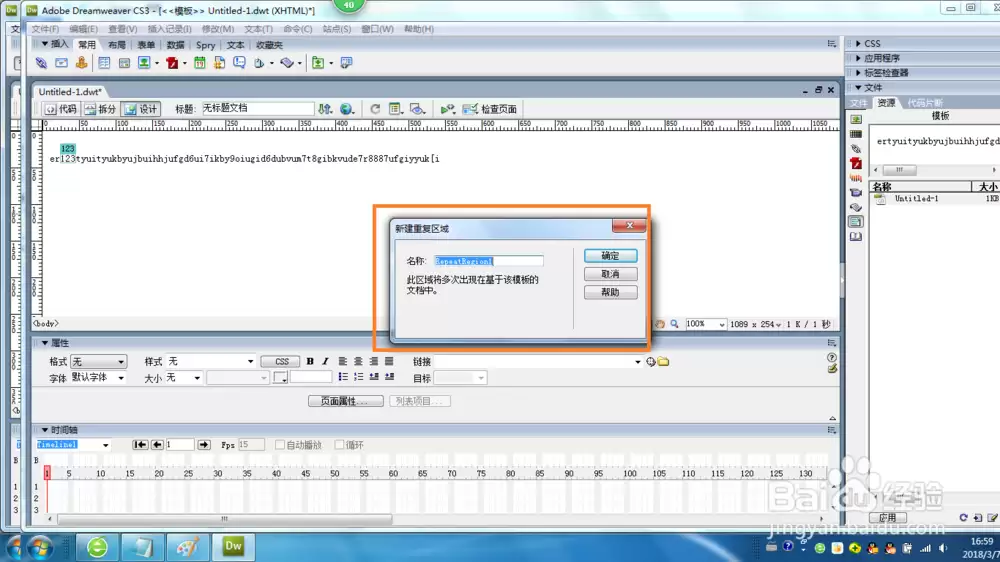This screenshot has height=562, width=1000.
Task: Open the 样式 style dropdown
Action: (x=210, y=362)
